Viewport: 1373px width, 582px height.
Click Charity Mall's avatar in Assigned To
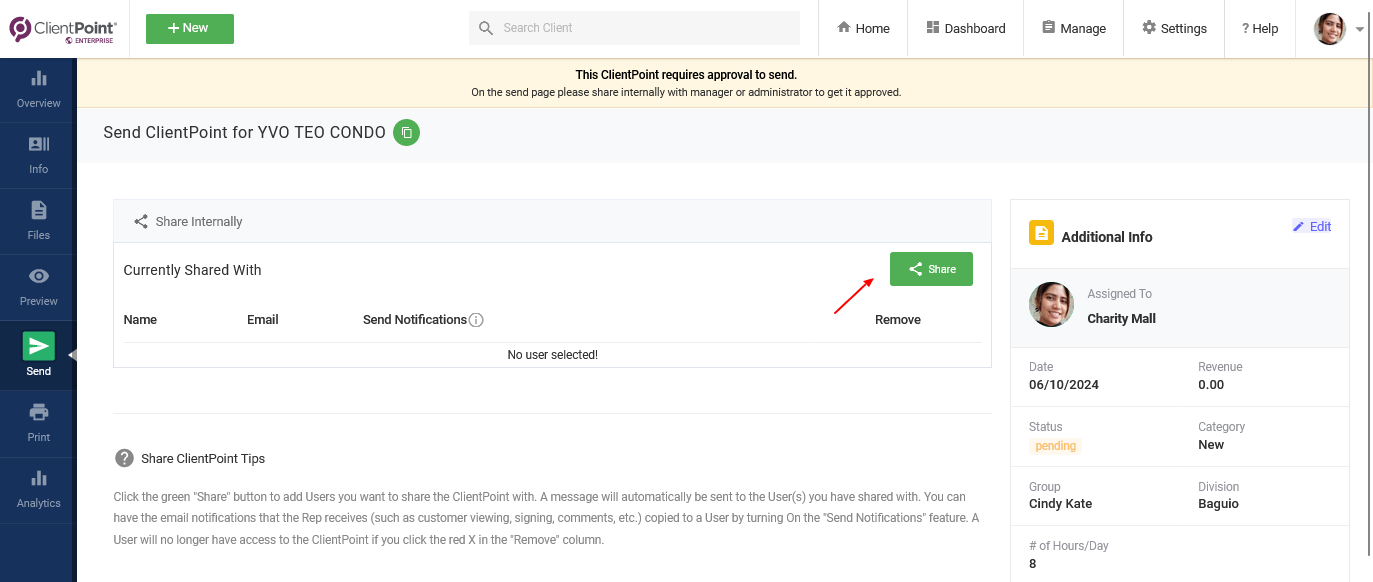point(1051,304)
